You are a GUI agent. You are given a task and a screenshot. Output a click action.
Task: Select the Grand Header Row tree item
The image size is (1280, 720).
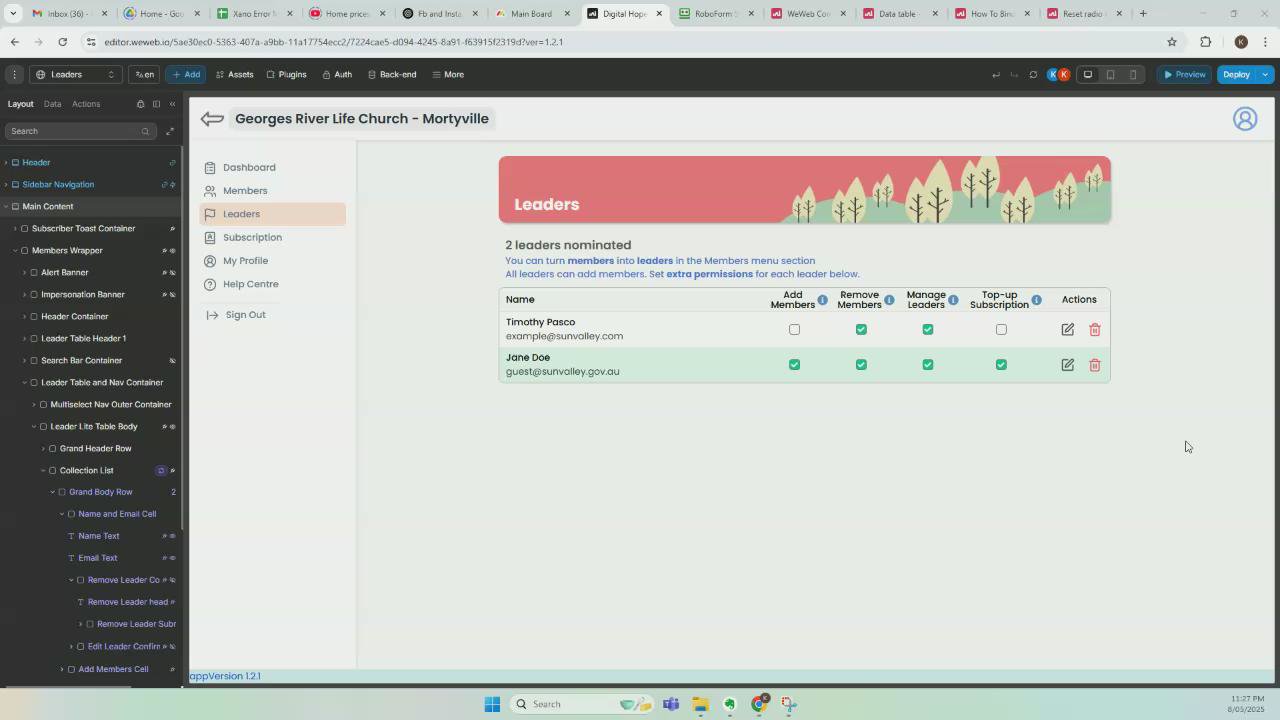point(95,449)
